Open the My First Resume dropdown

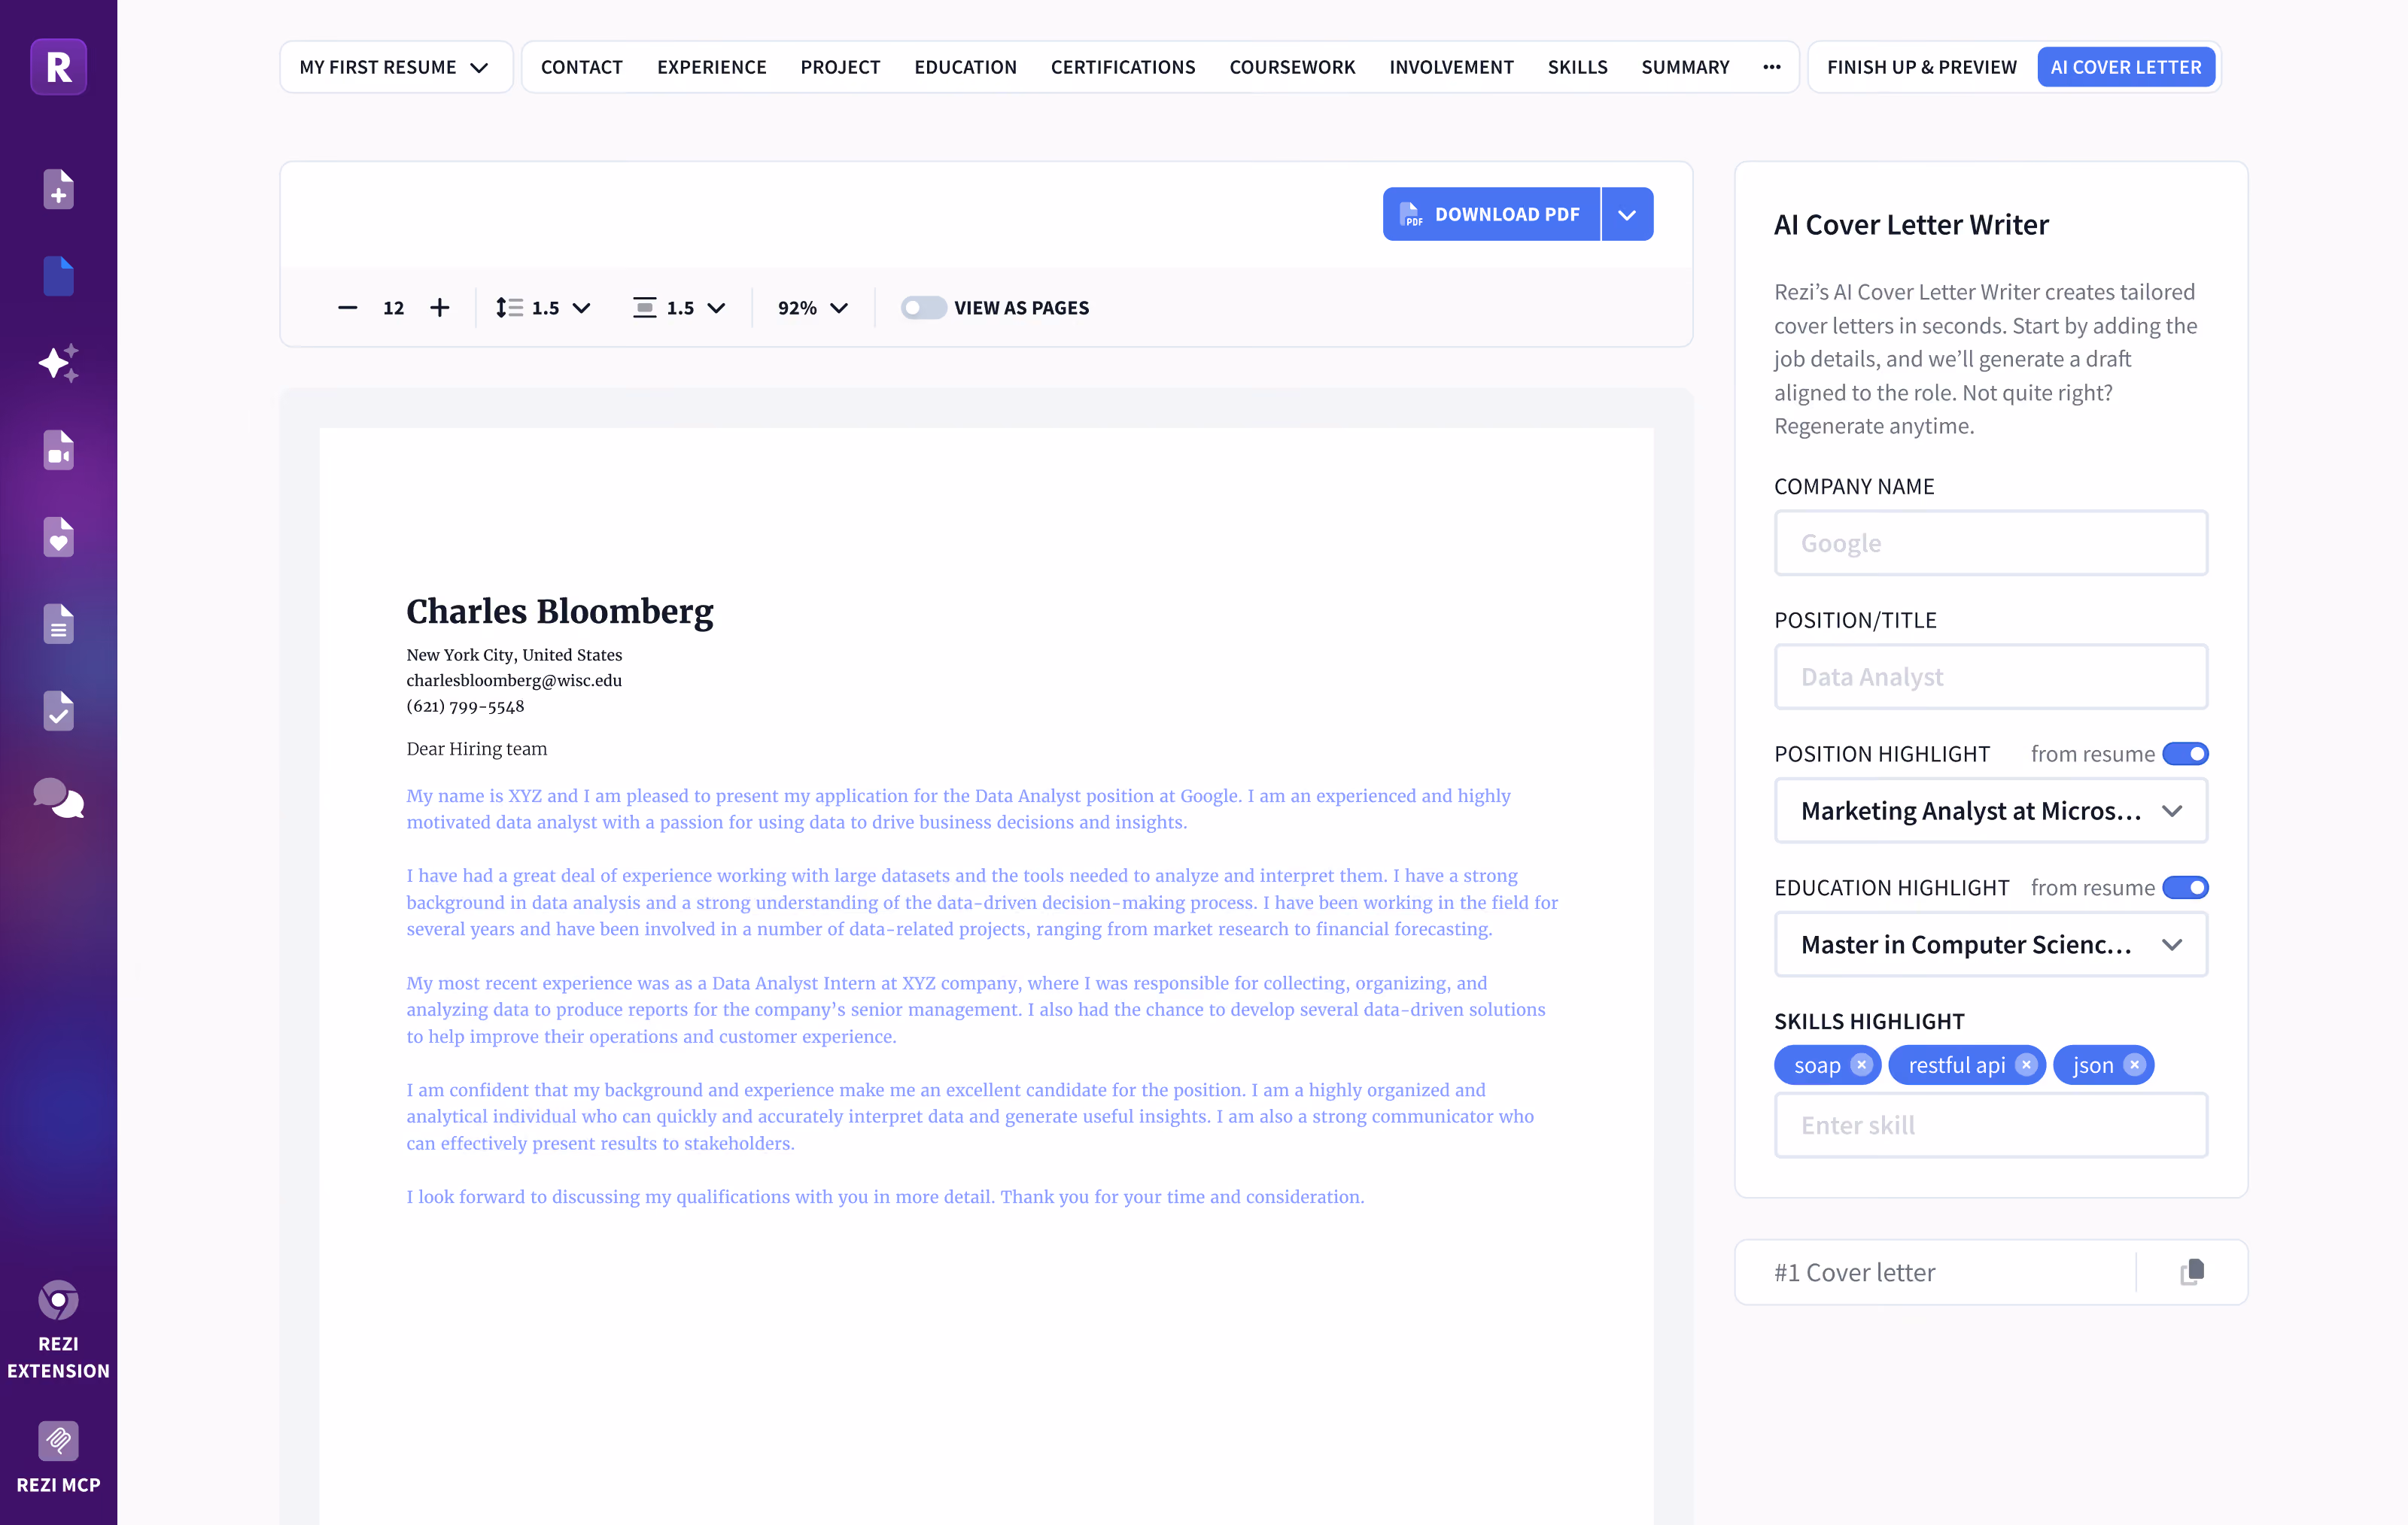396,67
